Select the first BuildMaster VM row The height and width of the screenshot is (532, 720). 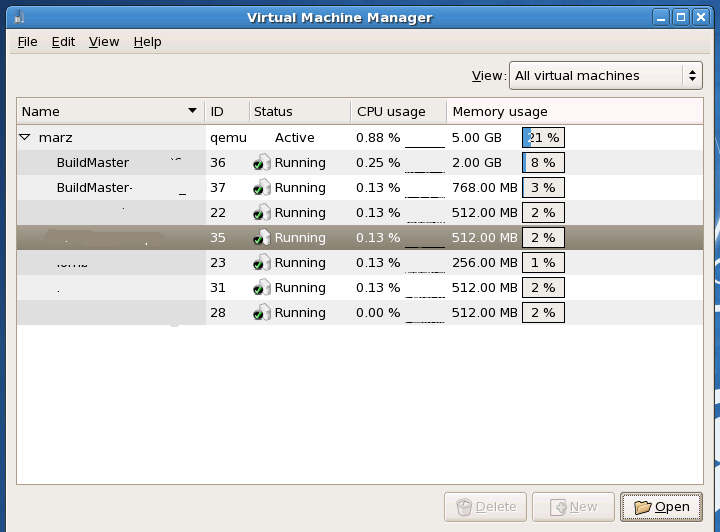click(93, 163)
